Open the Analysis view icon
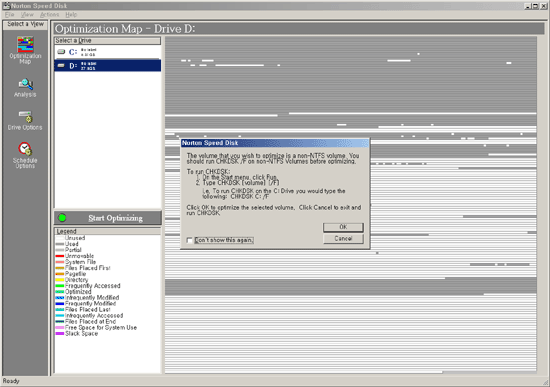Image resolution: width=550 pixels, height=387 pixels. pyautogui.click(x=25, y=84)
